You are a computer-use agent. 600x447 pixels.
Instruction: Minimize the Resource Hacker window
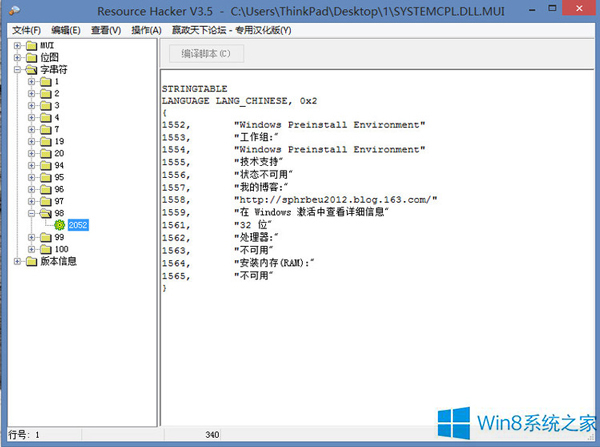click(532, 10)
